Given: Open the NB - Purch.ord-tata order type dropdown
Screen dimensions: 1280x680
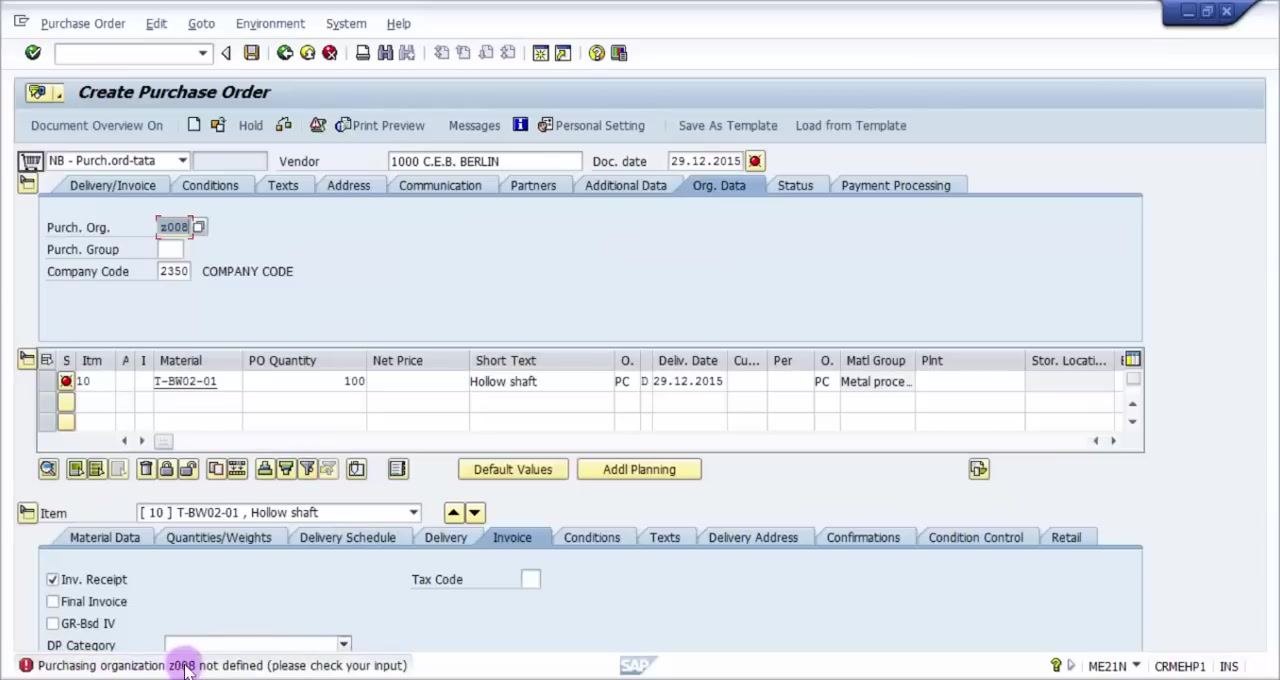Looking at the screenshot, I should 182,161.
